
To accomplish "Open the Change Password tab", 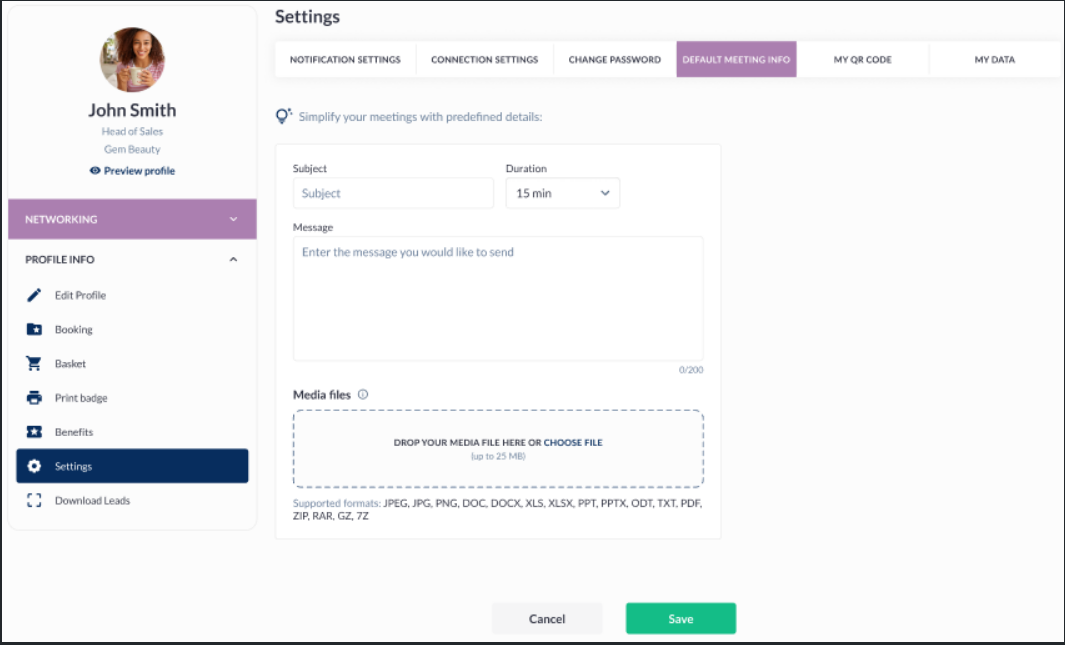I will pos(614,60).
